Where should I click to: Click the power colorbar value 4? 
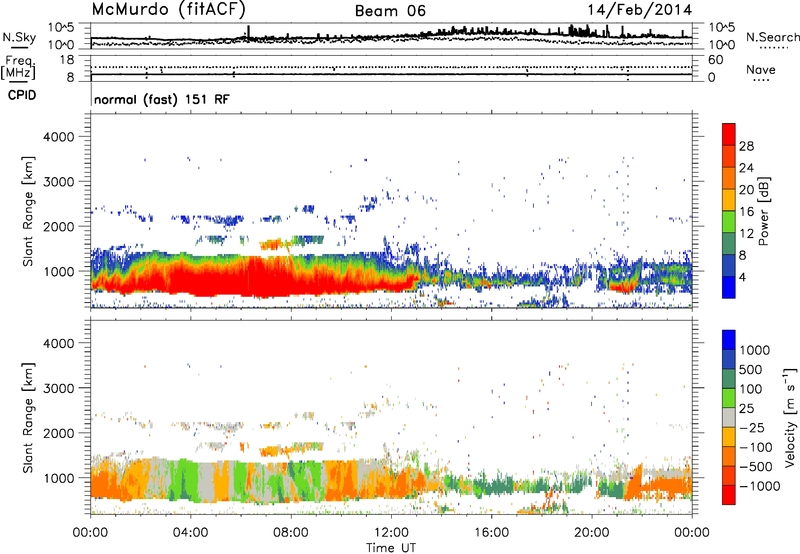[x=742, y=277]
